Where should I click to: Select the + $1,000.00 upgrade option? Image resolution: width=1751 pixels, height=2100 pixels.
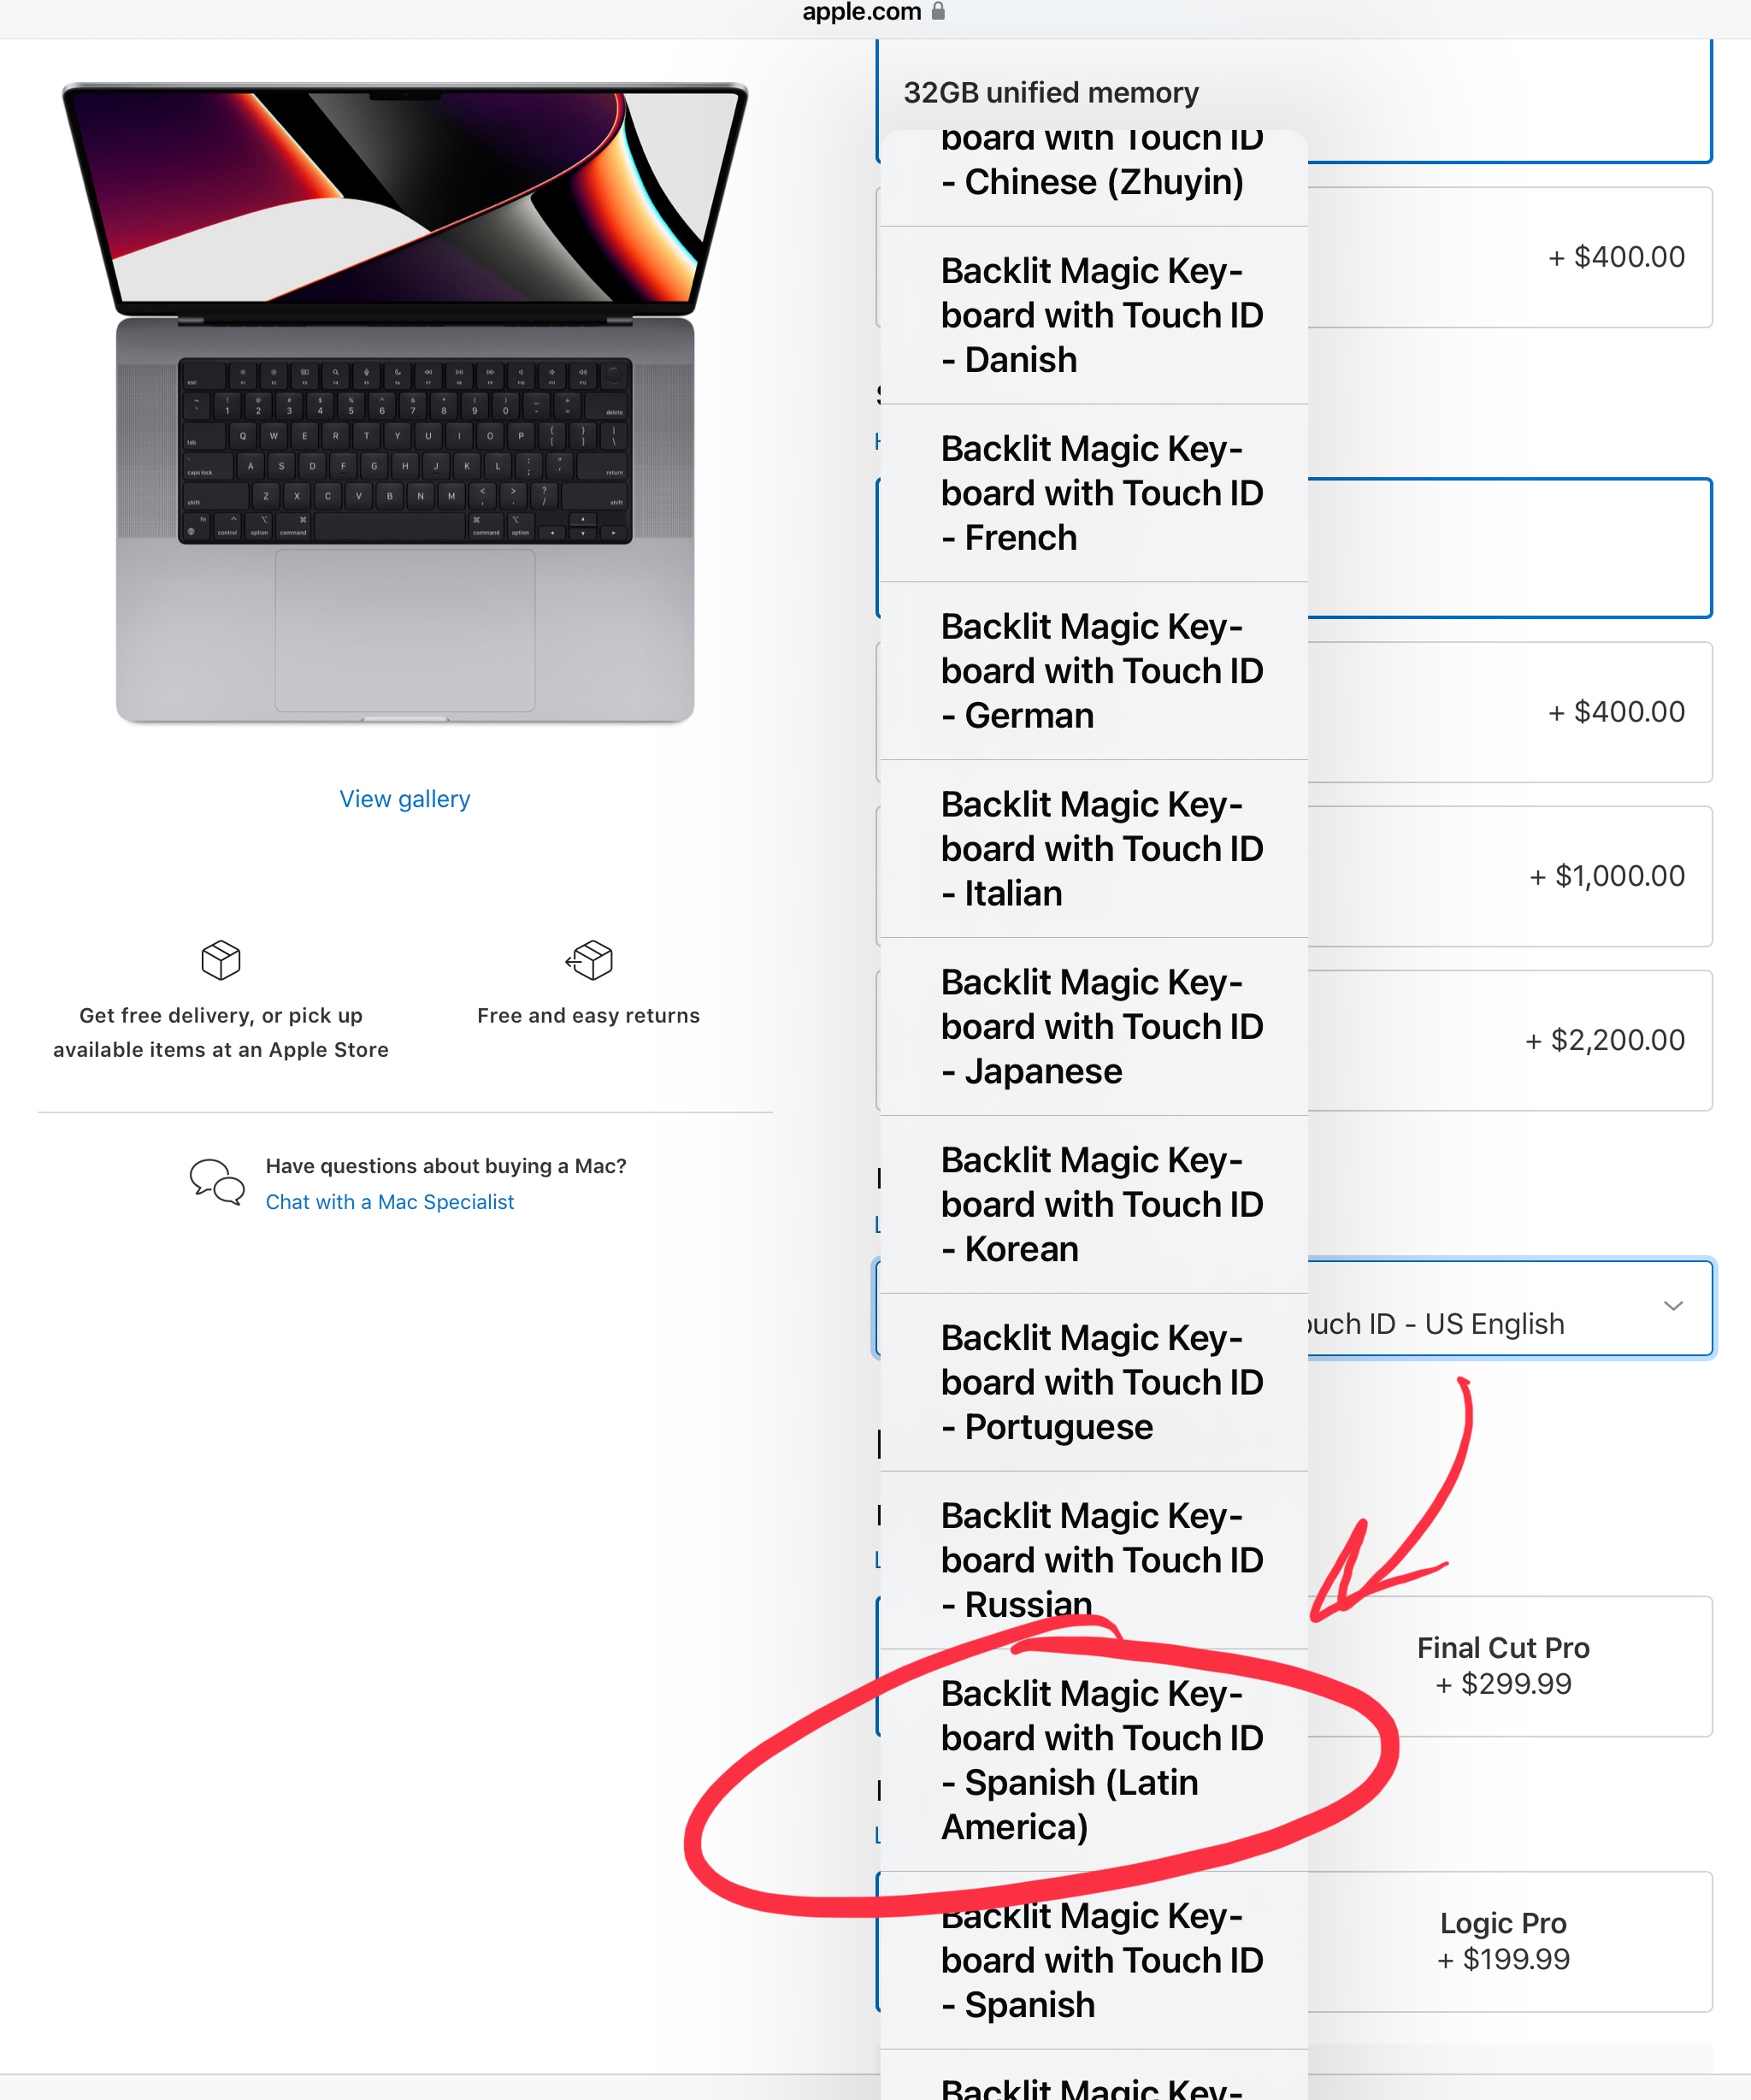(1510, 876)
